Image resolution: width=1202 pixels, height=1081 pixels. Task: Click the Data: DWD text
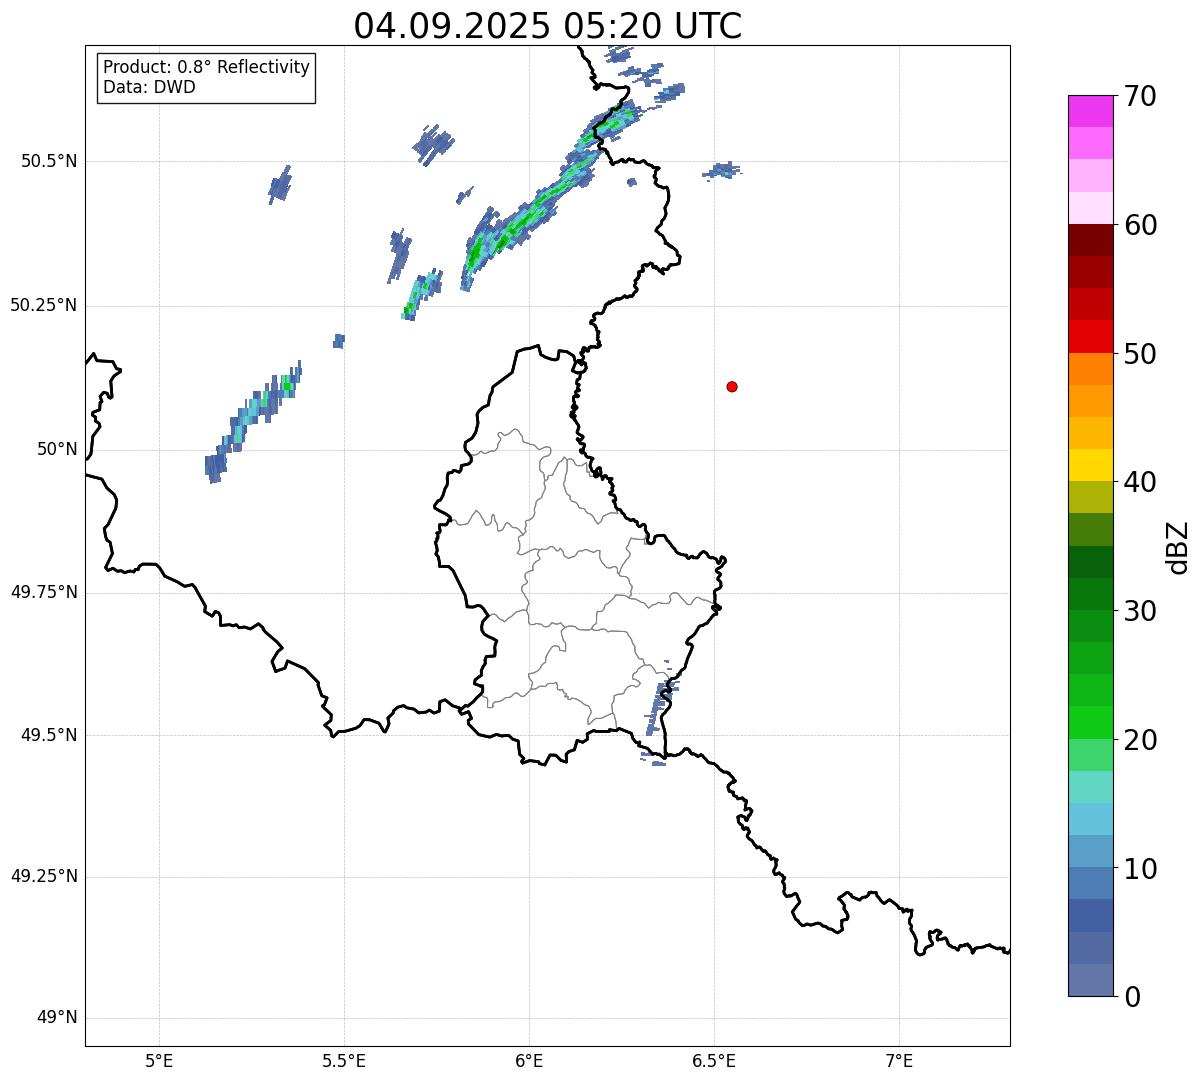tap(149, 87)
